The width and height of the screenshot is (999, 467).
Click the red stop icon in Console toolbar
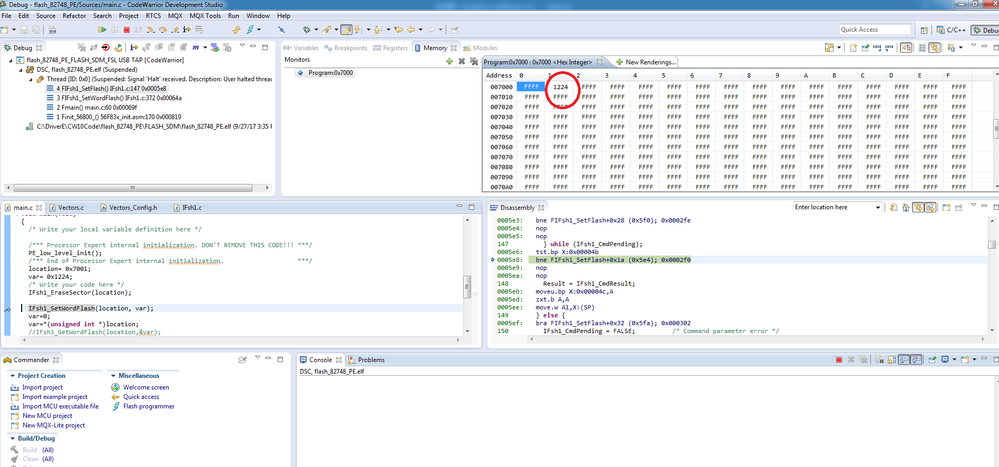click(838, 360)
